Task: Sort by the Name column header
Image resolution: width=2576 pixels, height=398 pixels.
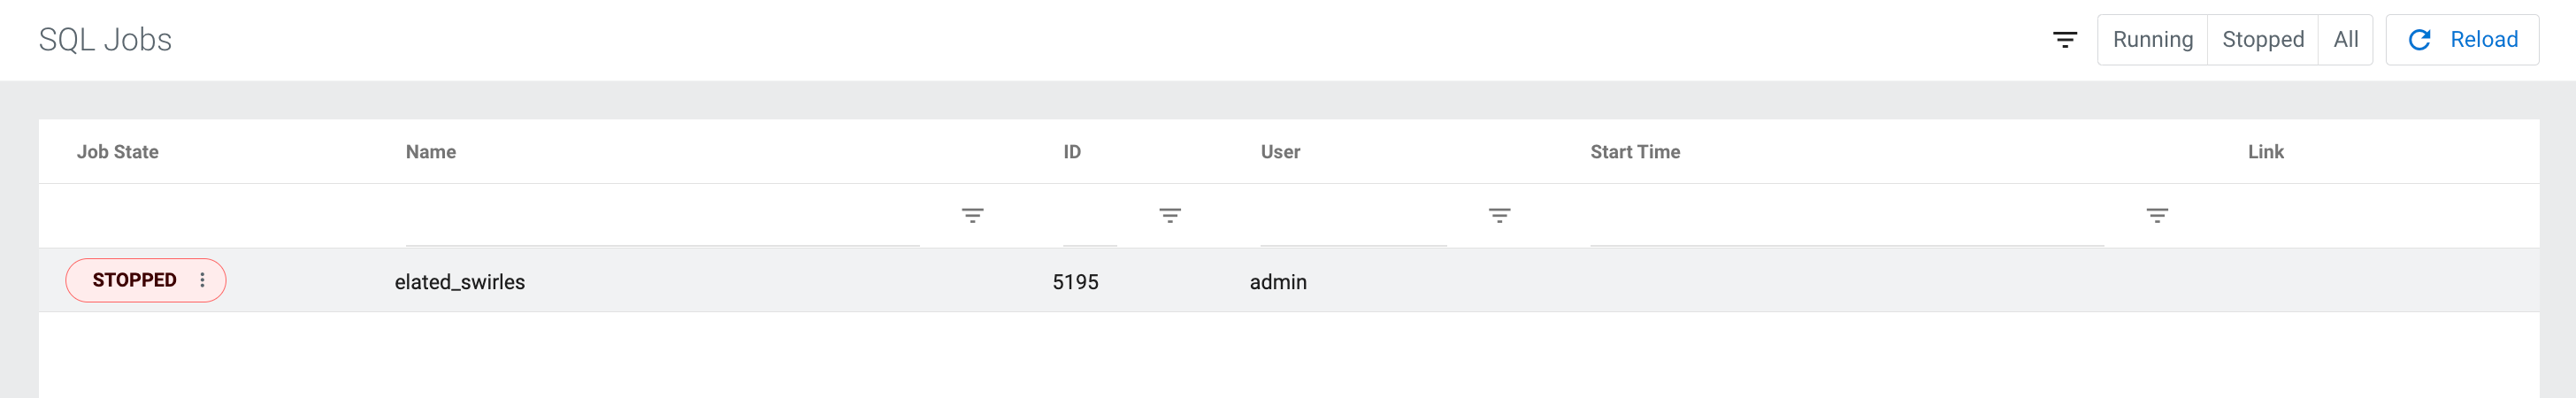Action: point(431,152)
